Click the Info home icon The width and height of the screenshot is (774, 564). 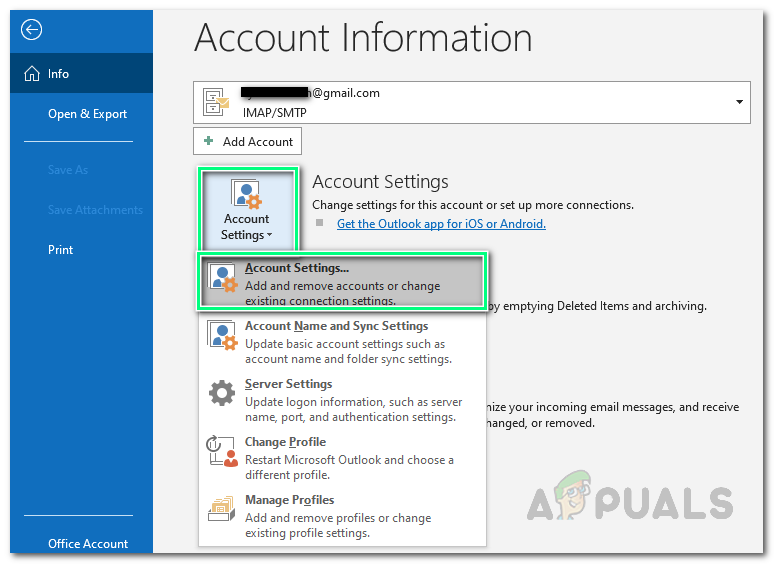pyautogui.click(x=31, y=74)
